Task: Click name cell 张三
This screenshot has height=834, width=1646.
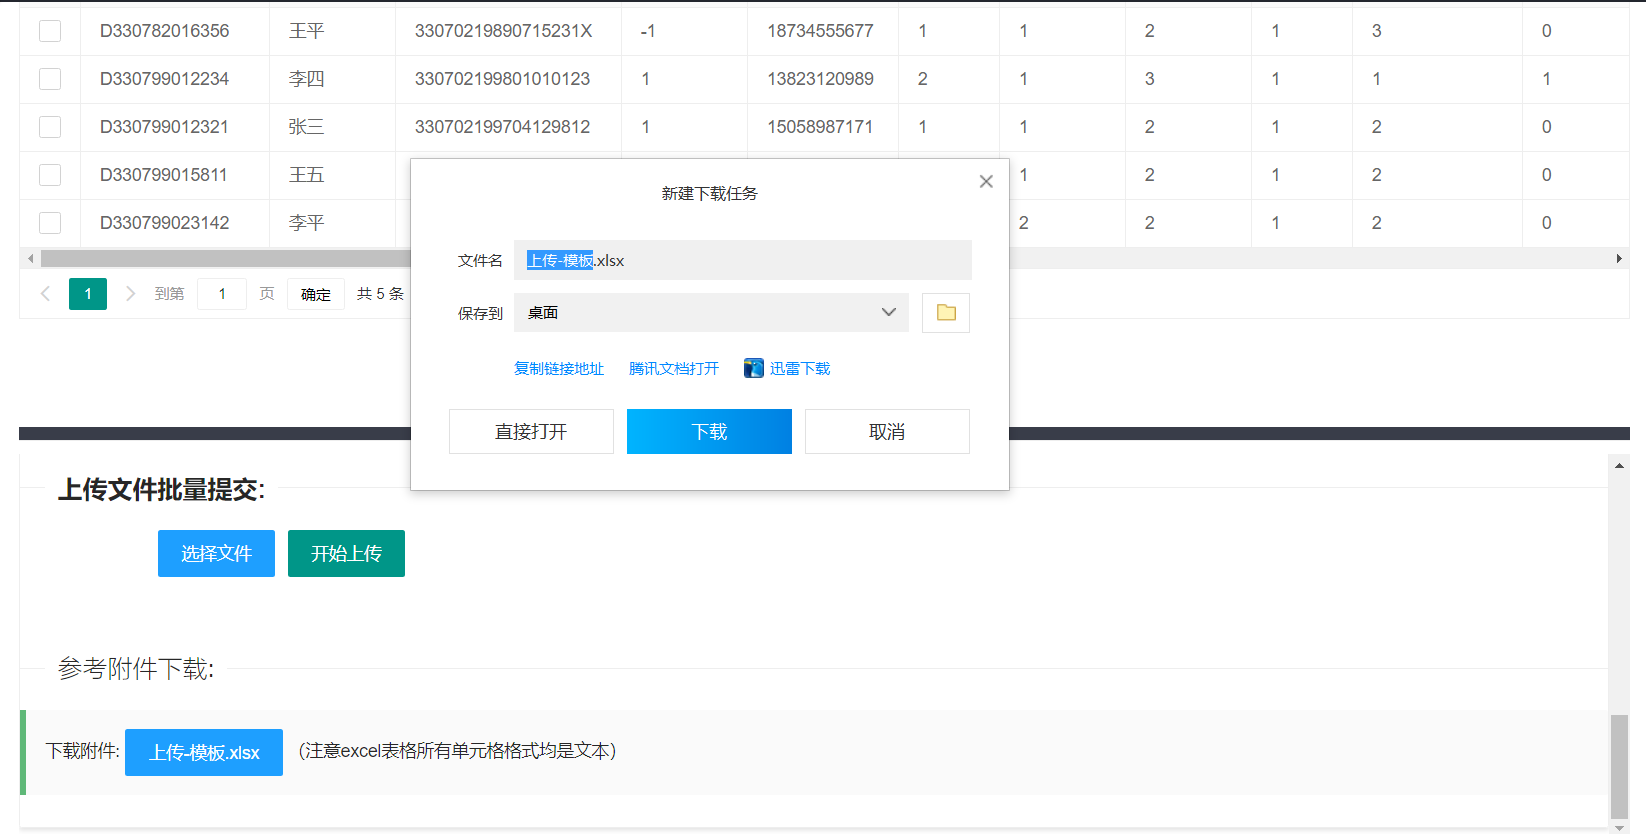Action: (x=306, y=127)
